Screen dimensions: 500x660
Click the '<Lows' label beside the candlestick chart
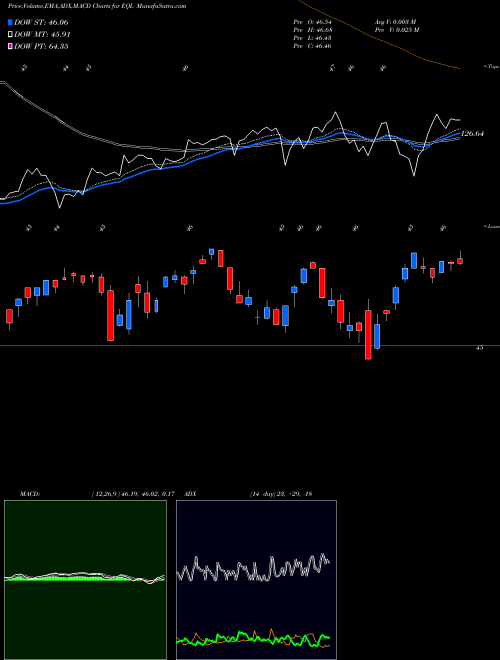491,226
